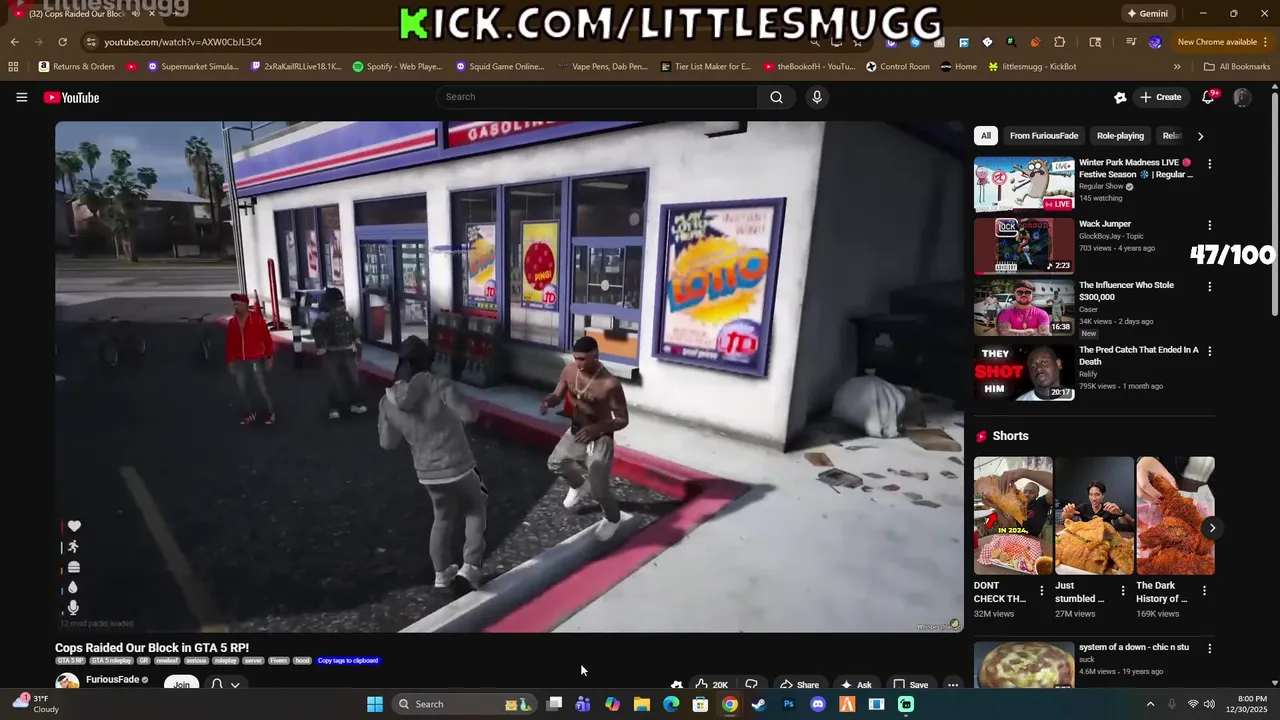Open the All Bookmarks folder
Screen dimensions: 1280x720
point(1237,67)
